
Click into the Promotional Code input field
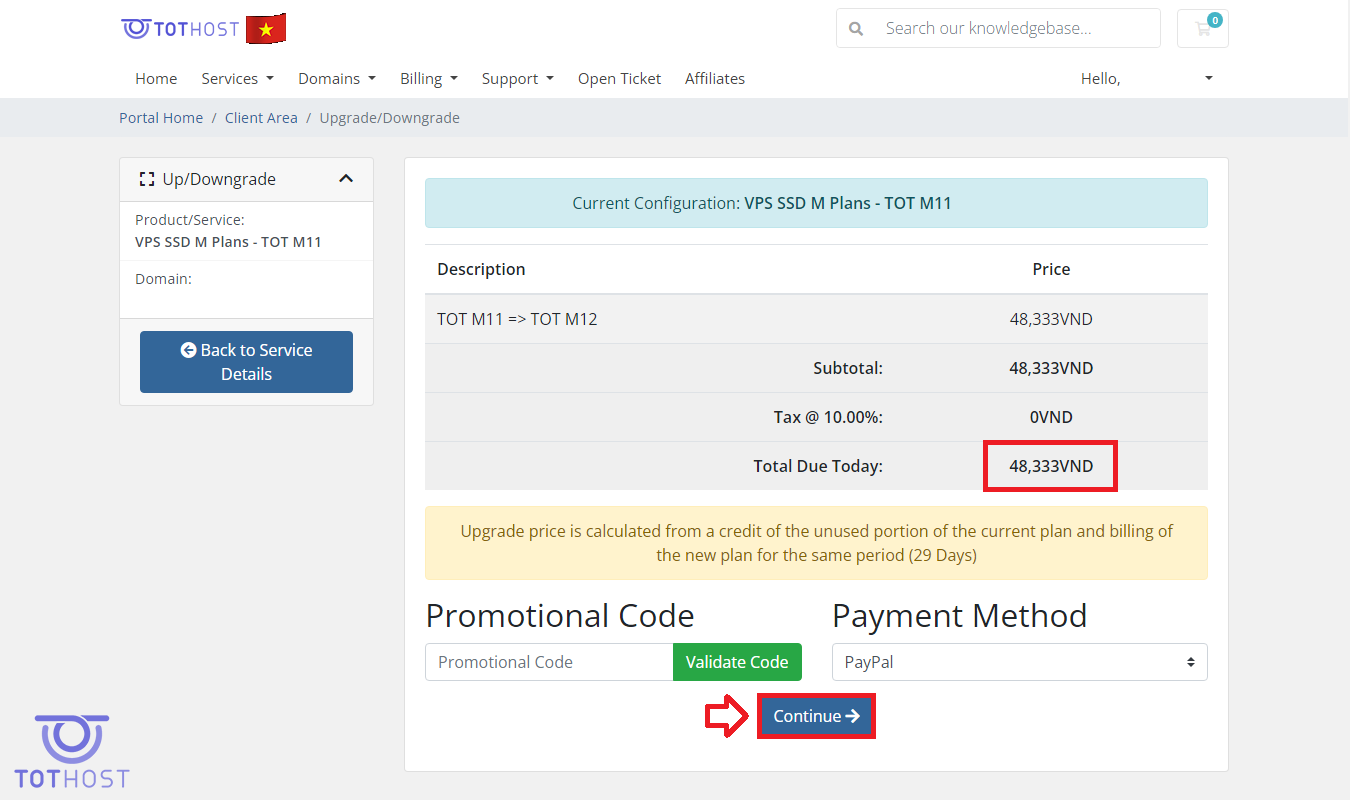click(549, 662)
